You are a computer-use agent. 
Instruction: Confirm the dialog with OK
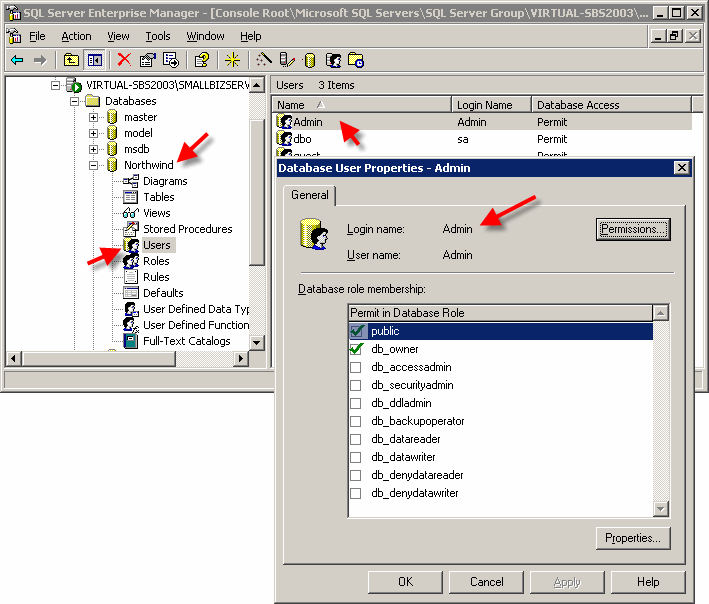405,582
